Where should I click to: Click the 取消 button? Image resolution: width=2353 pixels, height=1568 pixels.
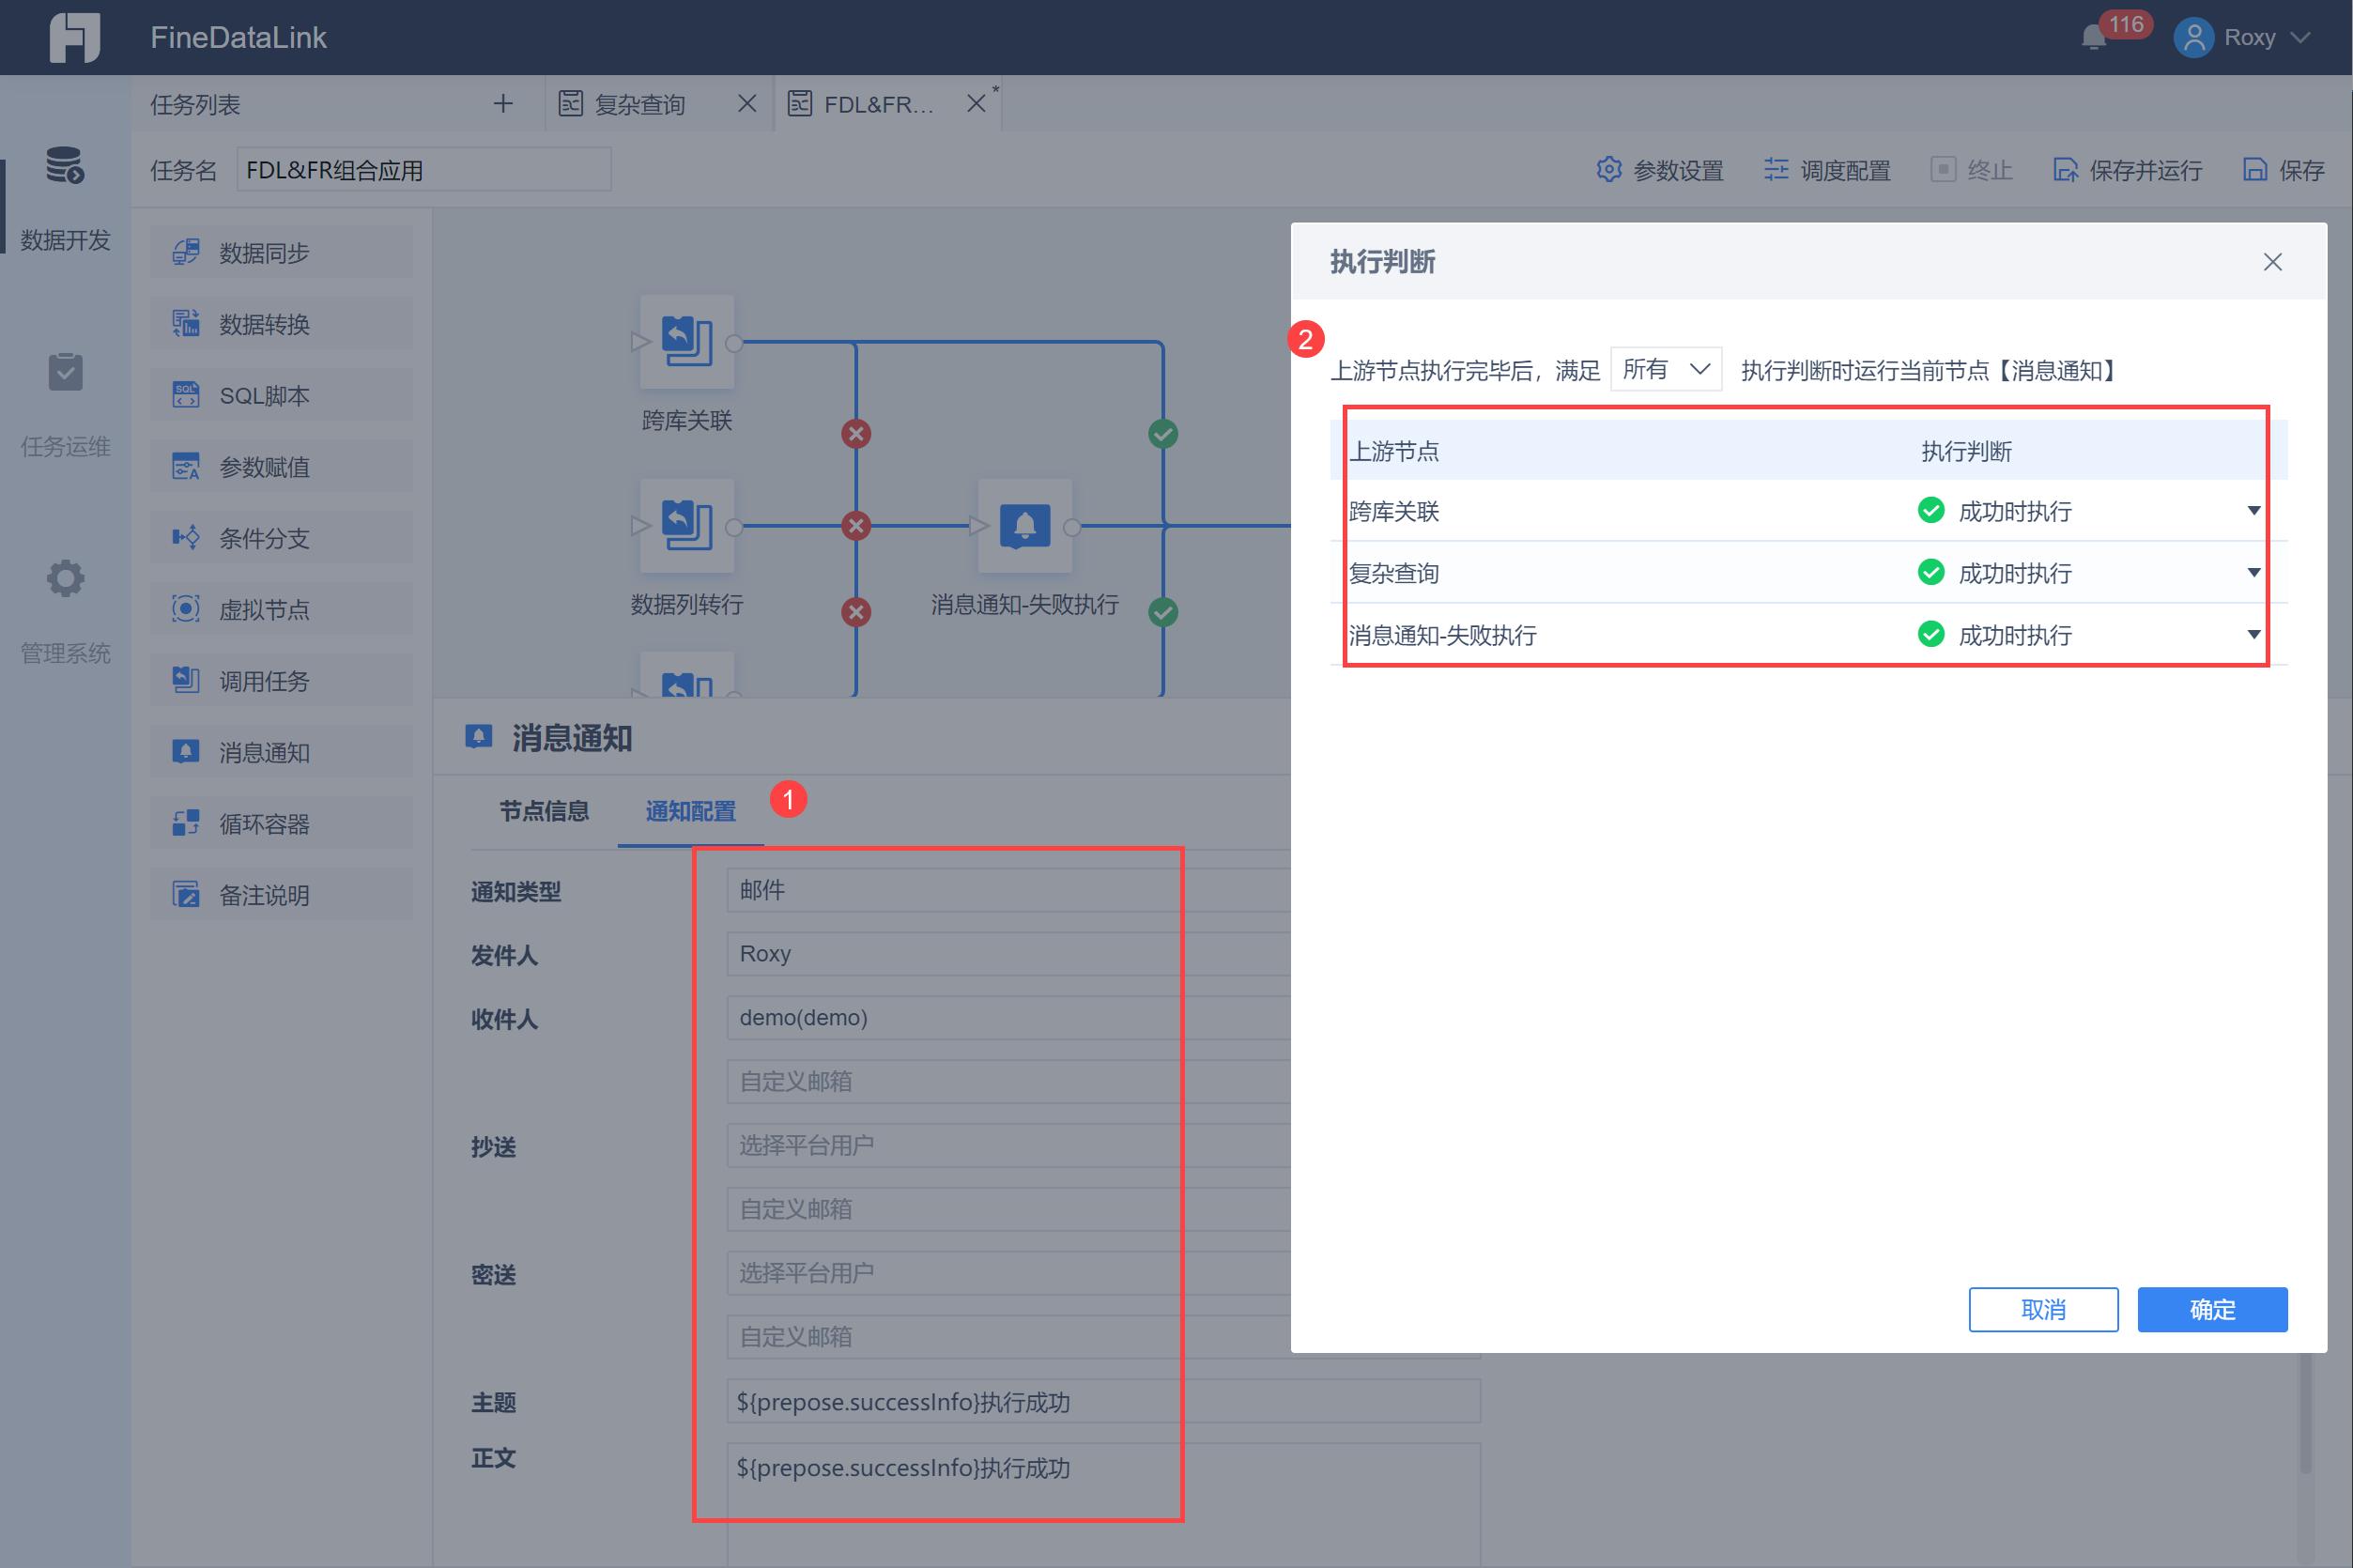(2042, 1309)
